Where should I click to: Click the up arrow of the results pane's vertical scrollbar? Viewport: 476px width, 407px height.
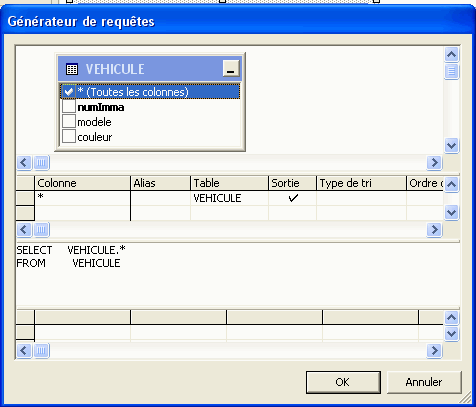tap(451, 317)
